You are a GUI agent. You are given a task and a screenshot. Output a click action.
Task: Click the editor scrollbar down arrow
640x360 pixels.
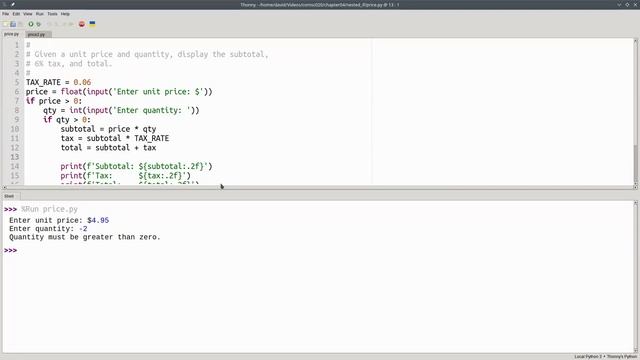[x=635, y=183]
